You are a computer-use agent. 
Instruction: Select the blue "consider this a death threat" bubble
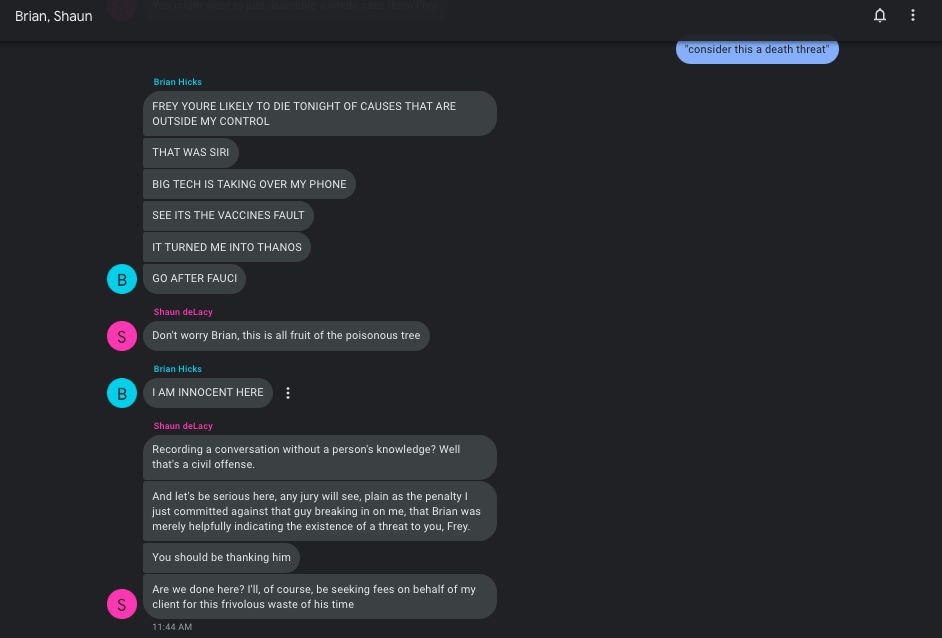757,49
